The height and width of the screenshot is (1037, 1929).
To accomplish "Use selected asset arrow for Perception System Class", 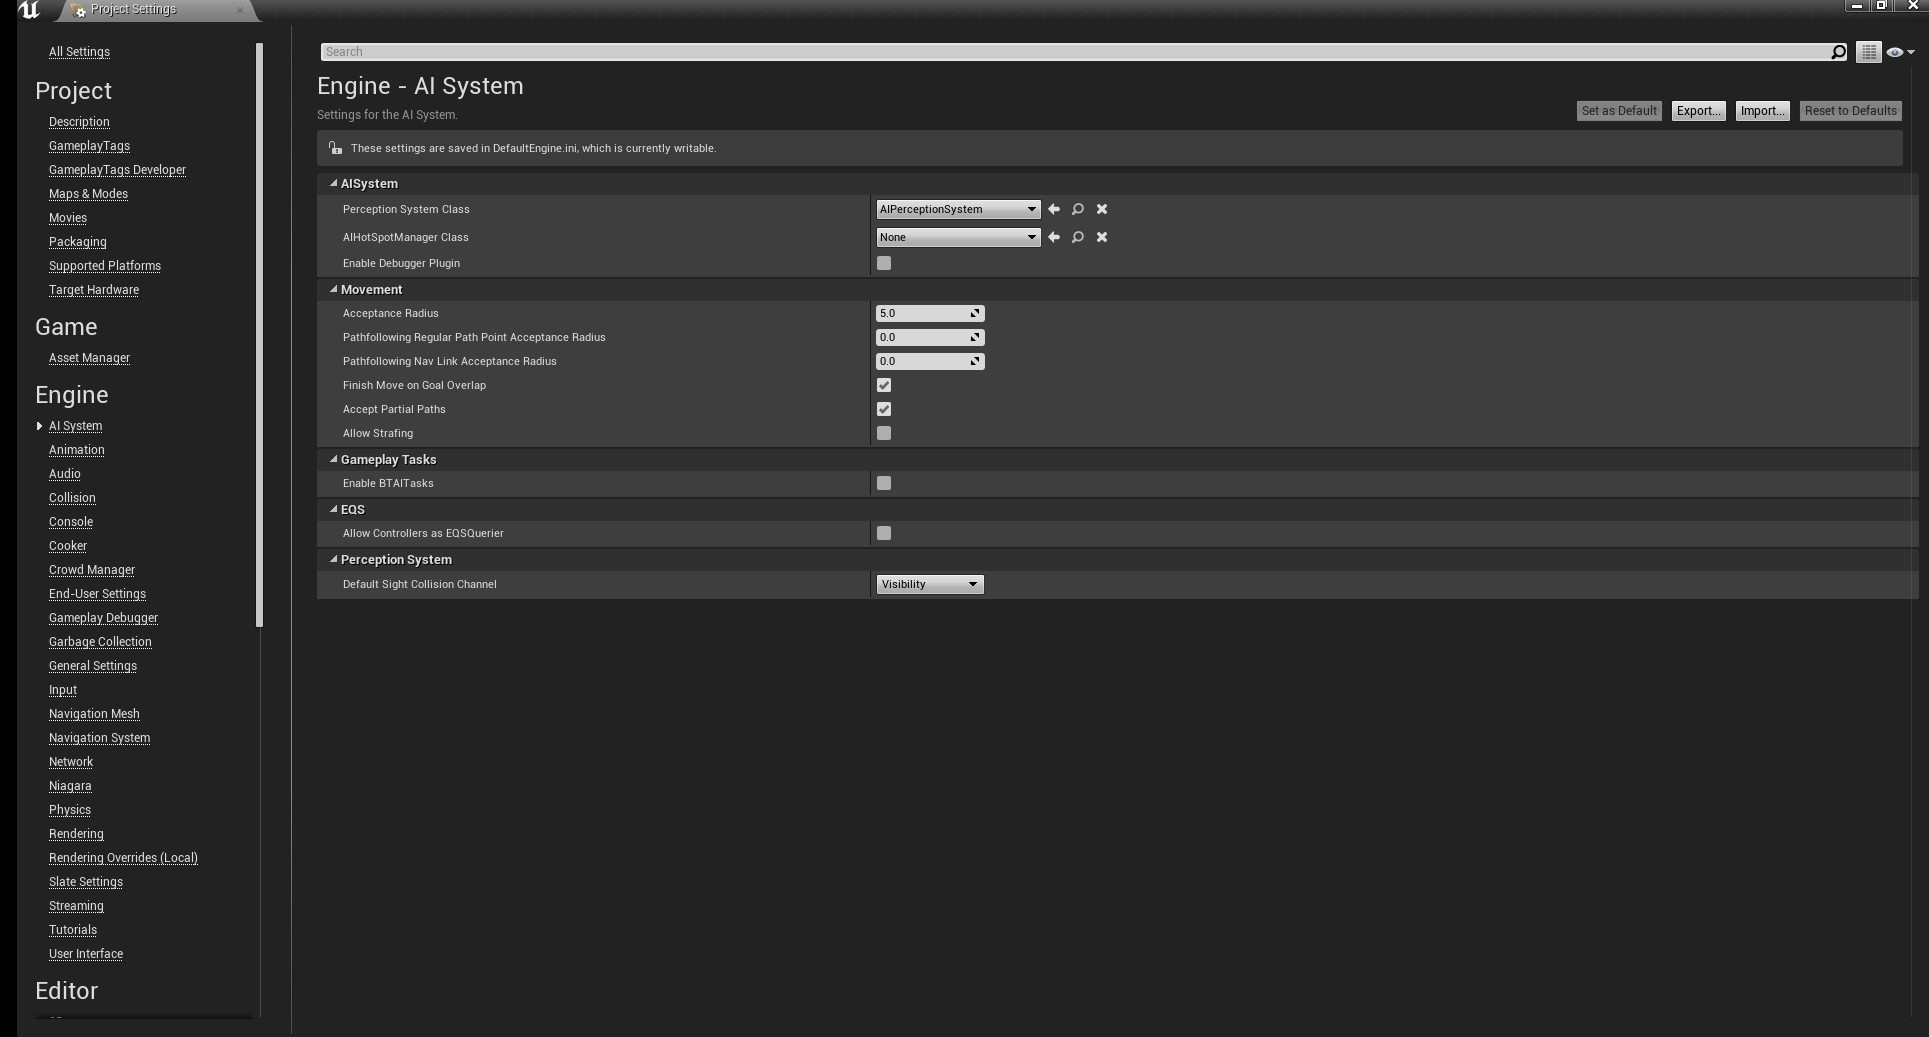I will coord(1053,209).
